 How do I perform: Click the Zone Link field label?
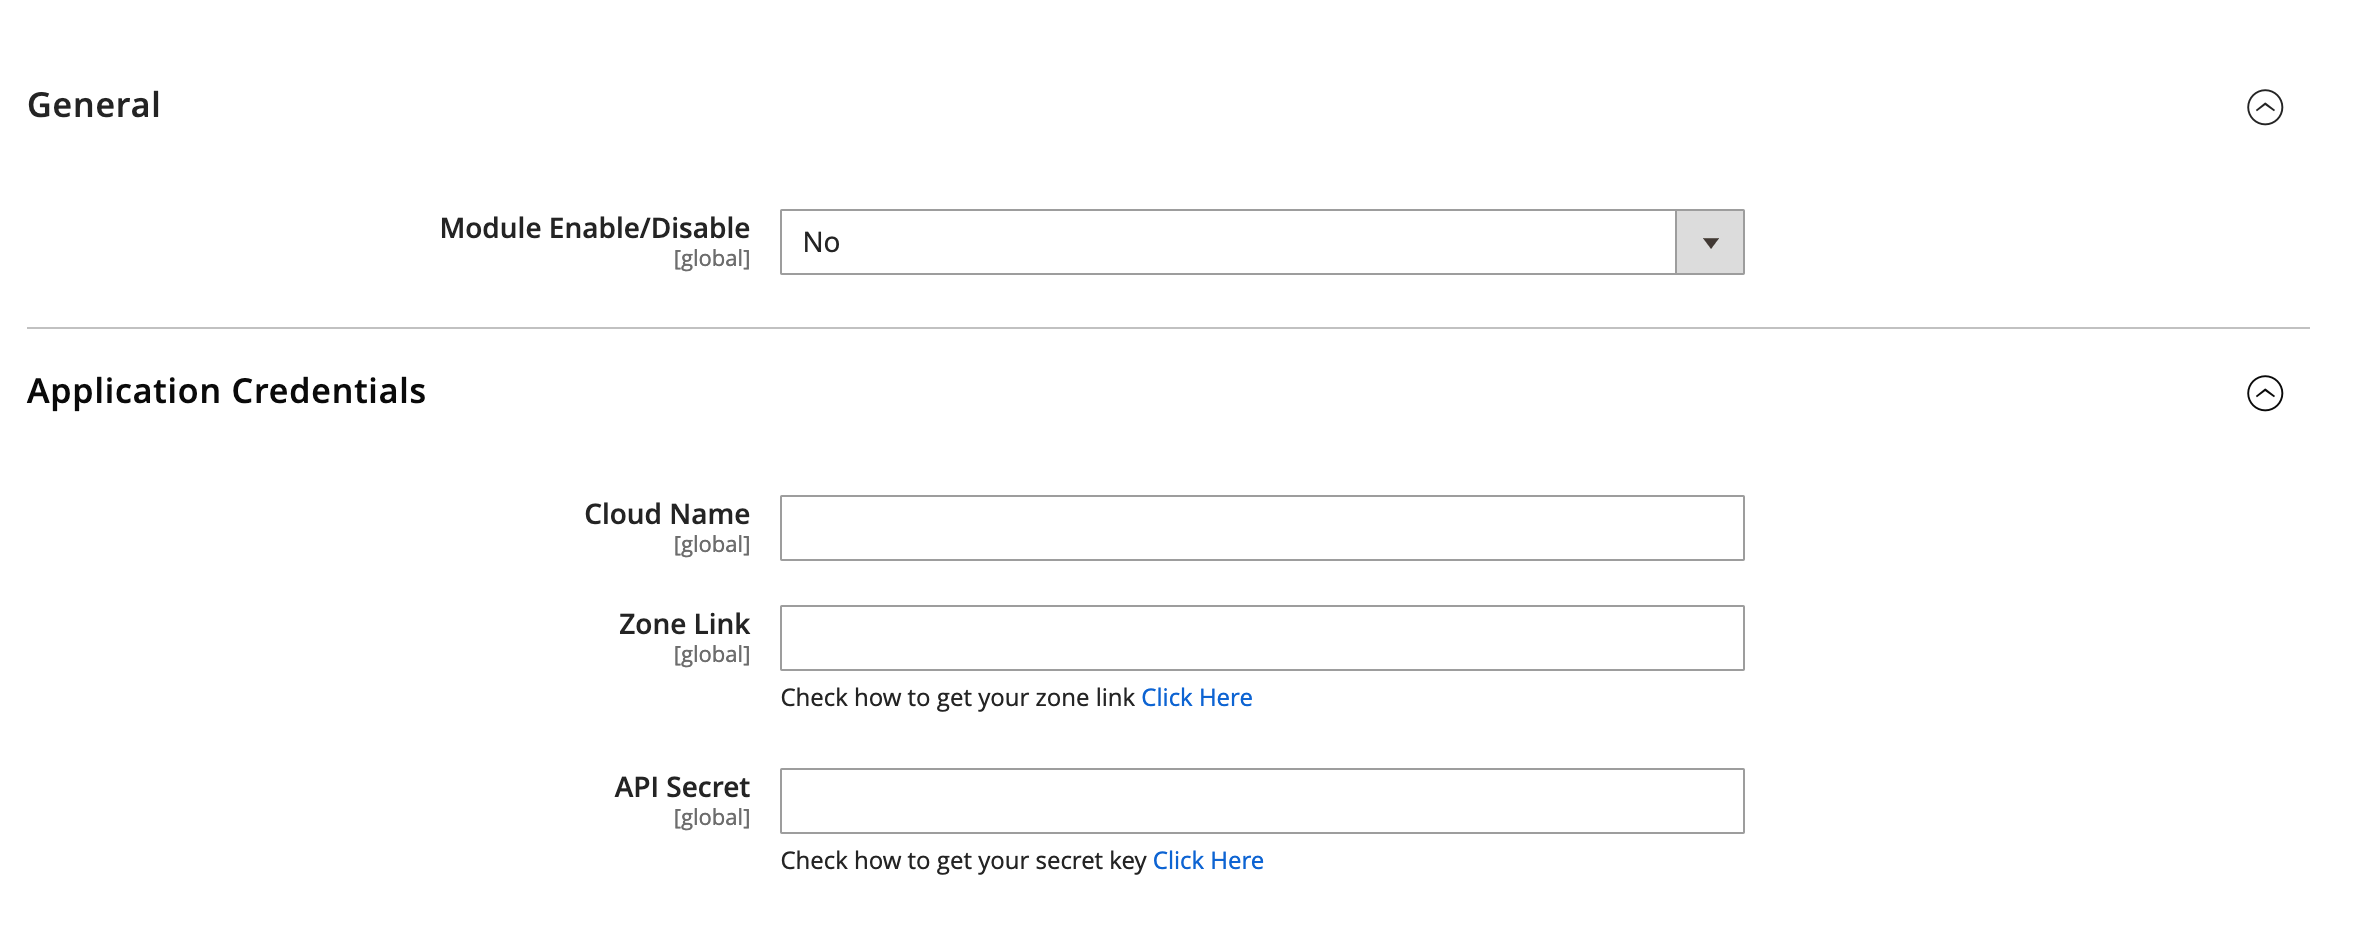tap(684, 624)
